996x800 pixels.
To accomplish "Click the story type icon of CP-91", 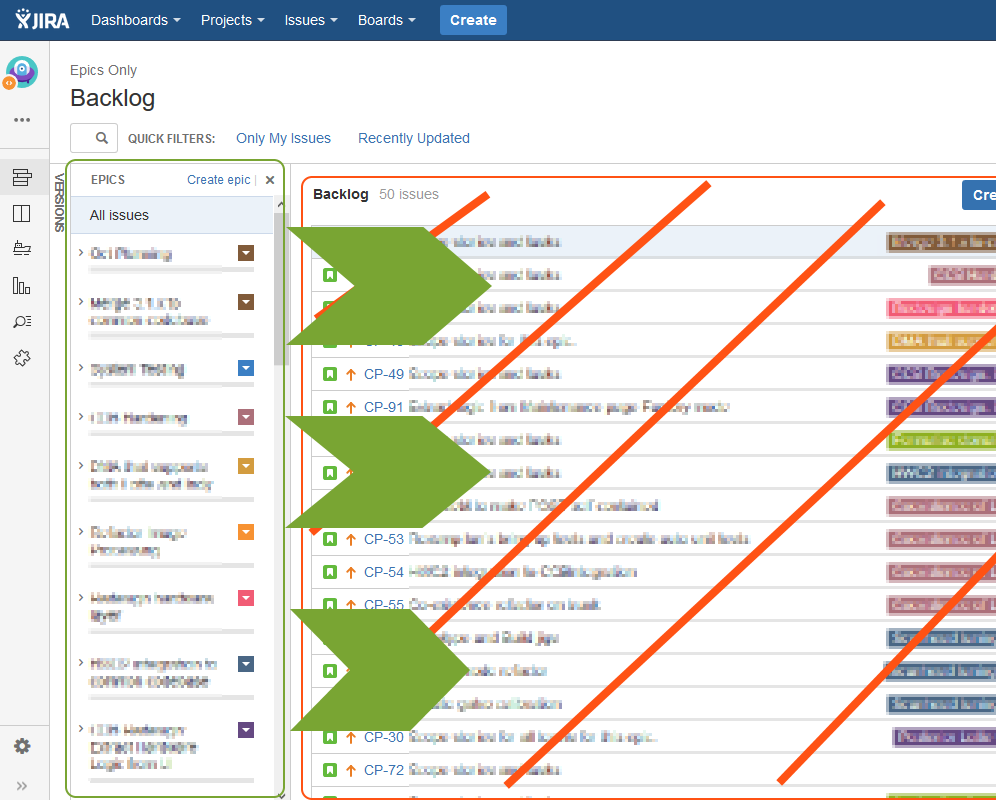I will 330,407.
